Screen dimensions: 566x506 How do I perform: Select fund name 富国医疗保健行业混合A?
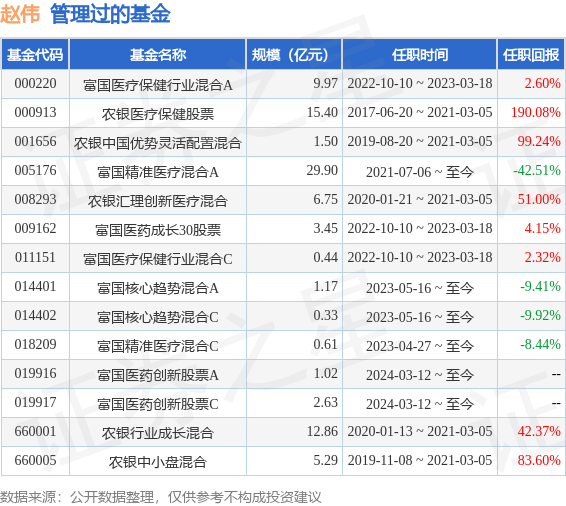coord(158,85)
